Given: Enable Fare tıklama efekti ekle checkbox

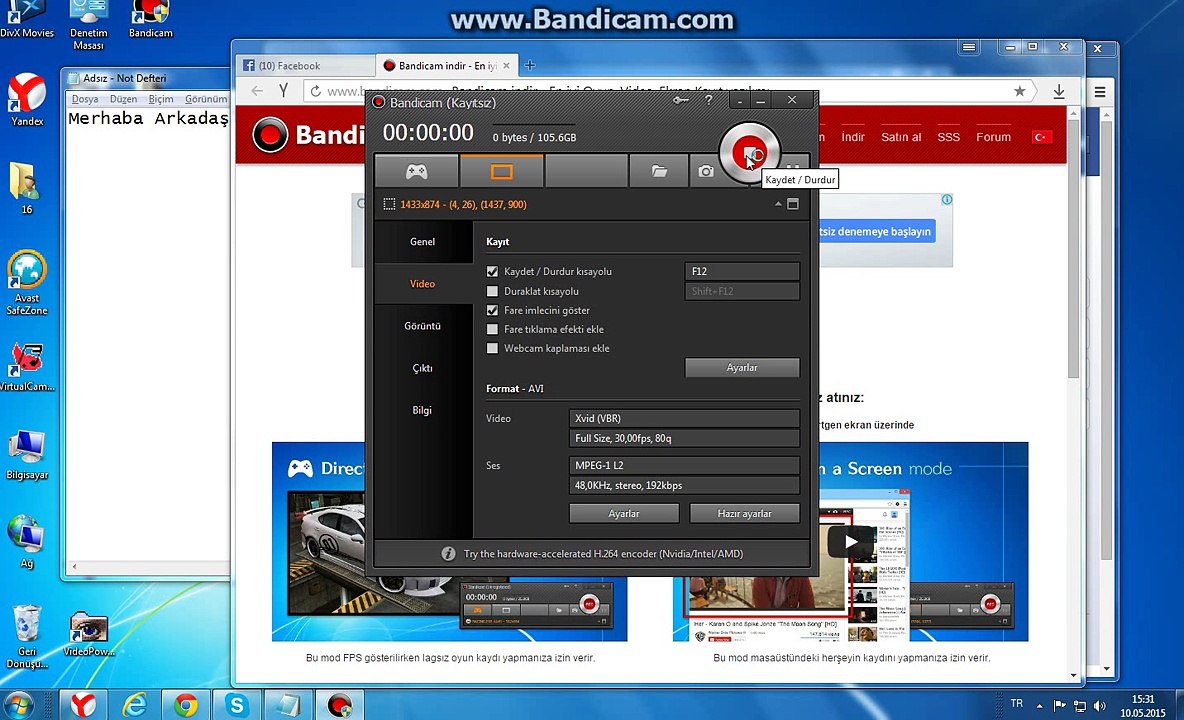Looking at the screenshot, I should point(492,329).
